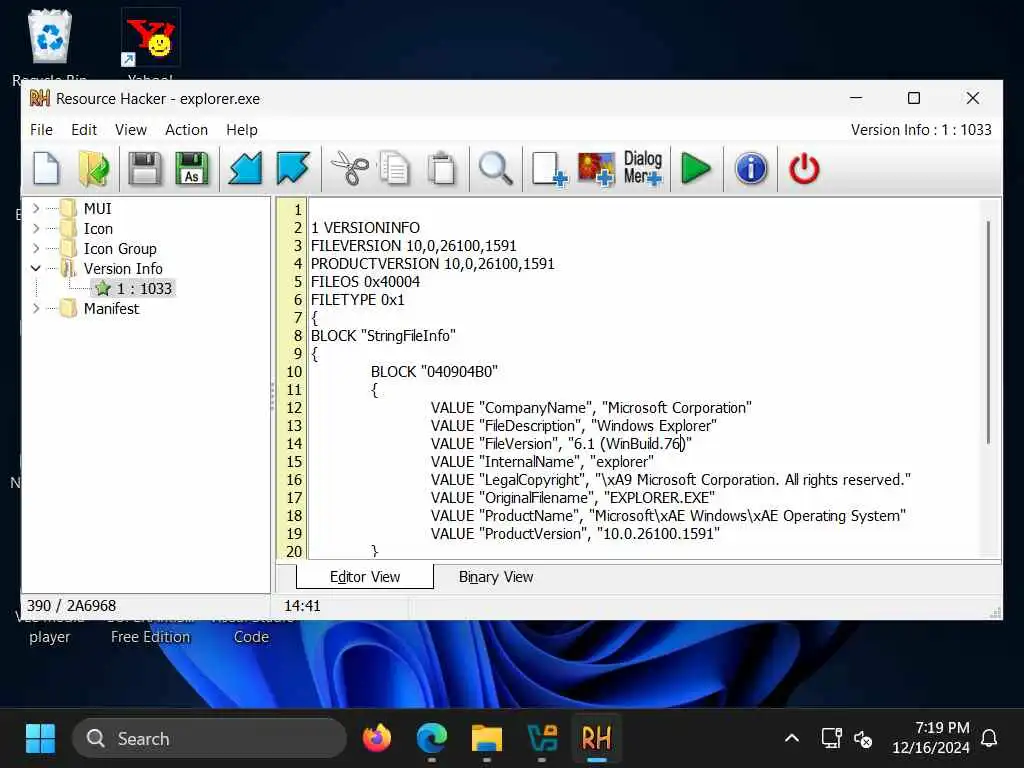1024x768 pixels.
Task: Expand the Icon Group folder node
Action: pyautogui.click(x=36, y=248)
